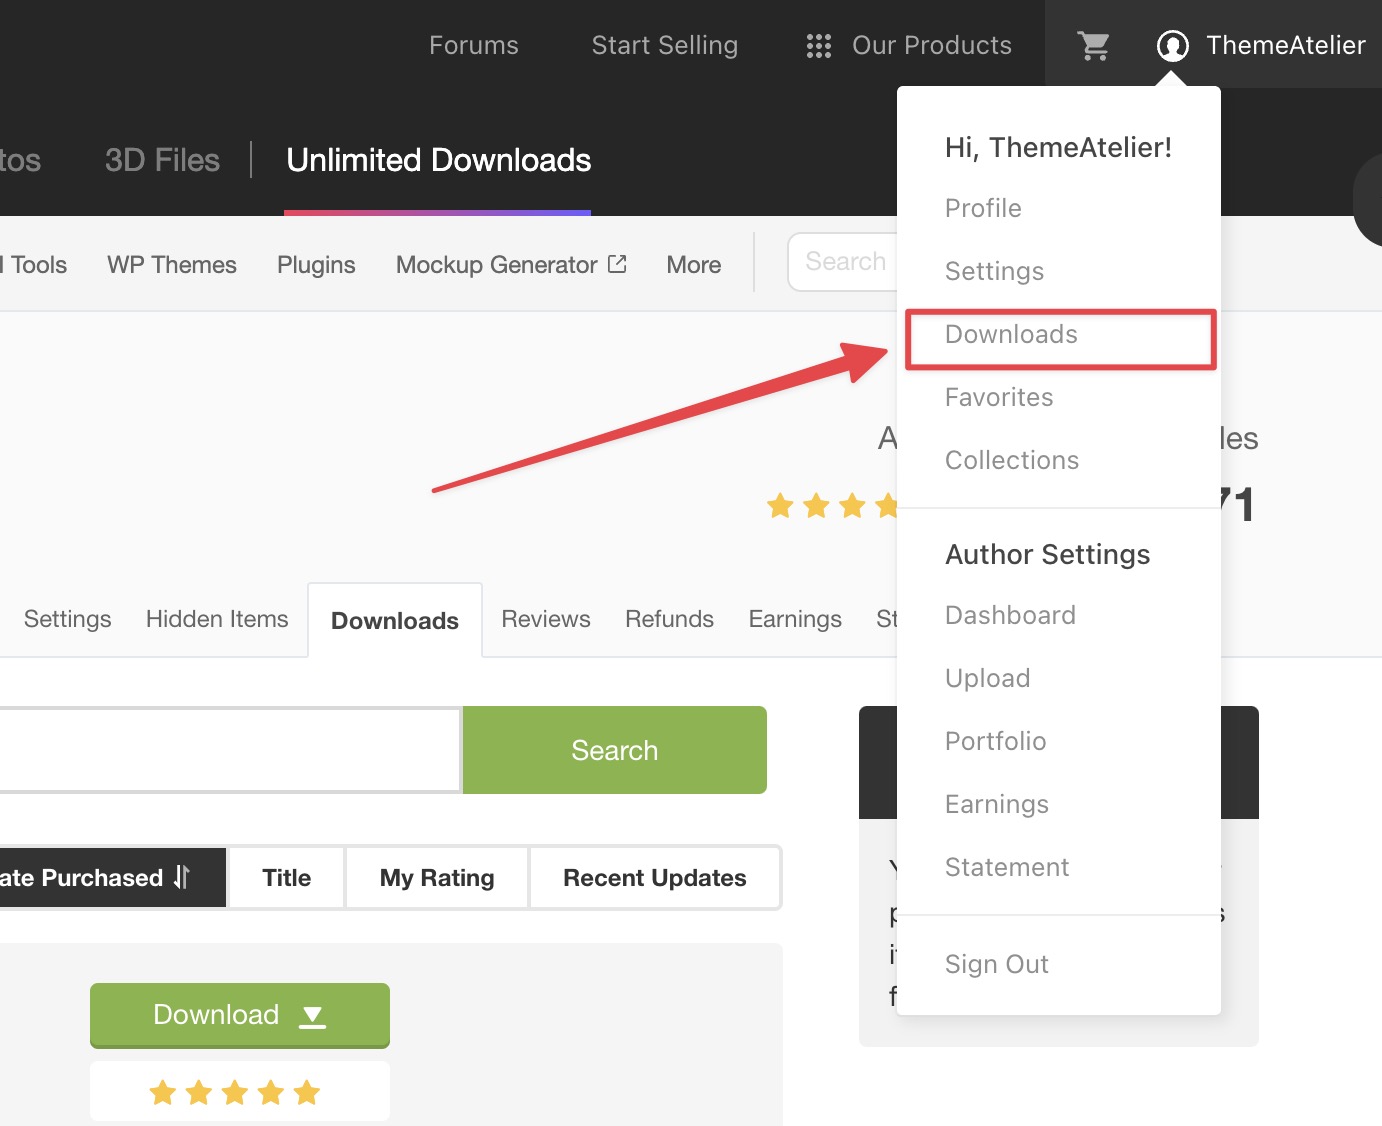This screenshot has height=1126, width=1382.
Task: Open the shopping cart
Action: 1093,45
